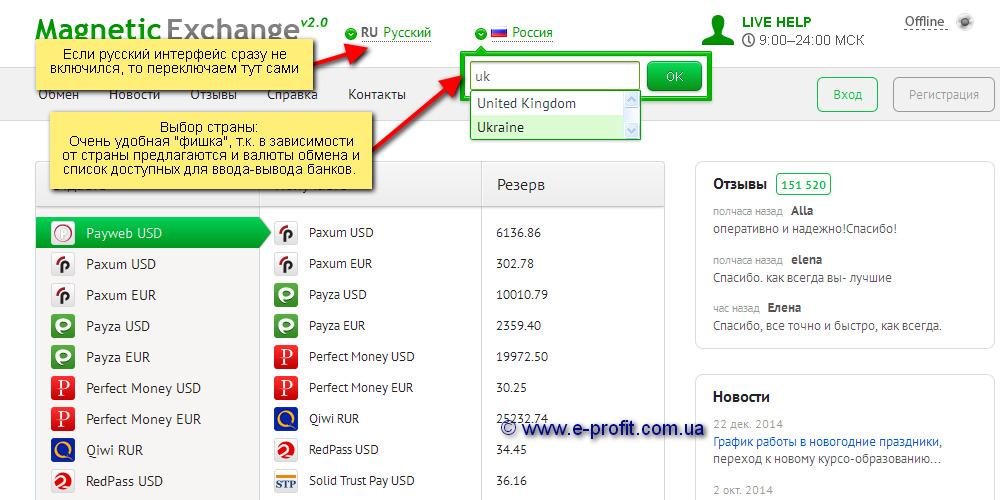The width and height of the screenshot is (1000, 500).
Task: Click Perfect Money USD icon in left column
Action: [x=62, y=388]
